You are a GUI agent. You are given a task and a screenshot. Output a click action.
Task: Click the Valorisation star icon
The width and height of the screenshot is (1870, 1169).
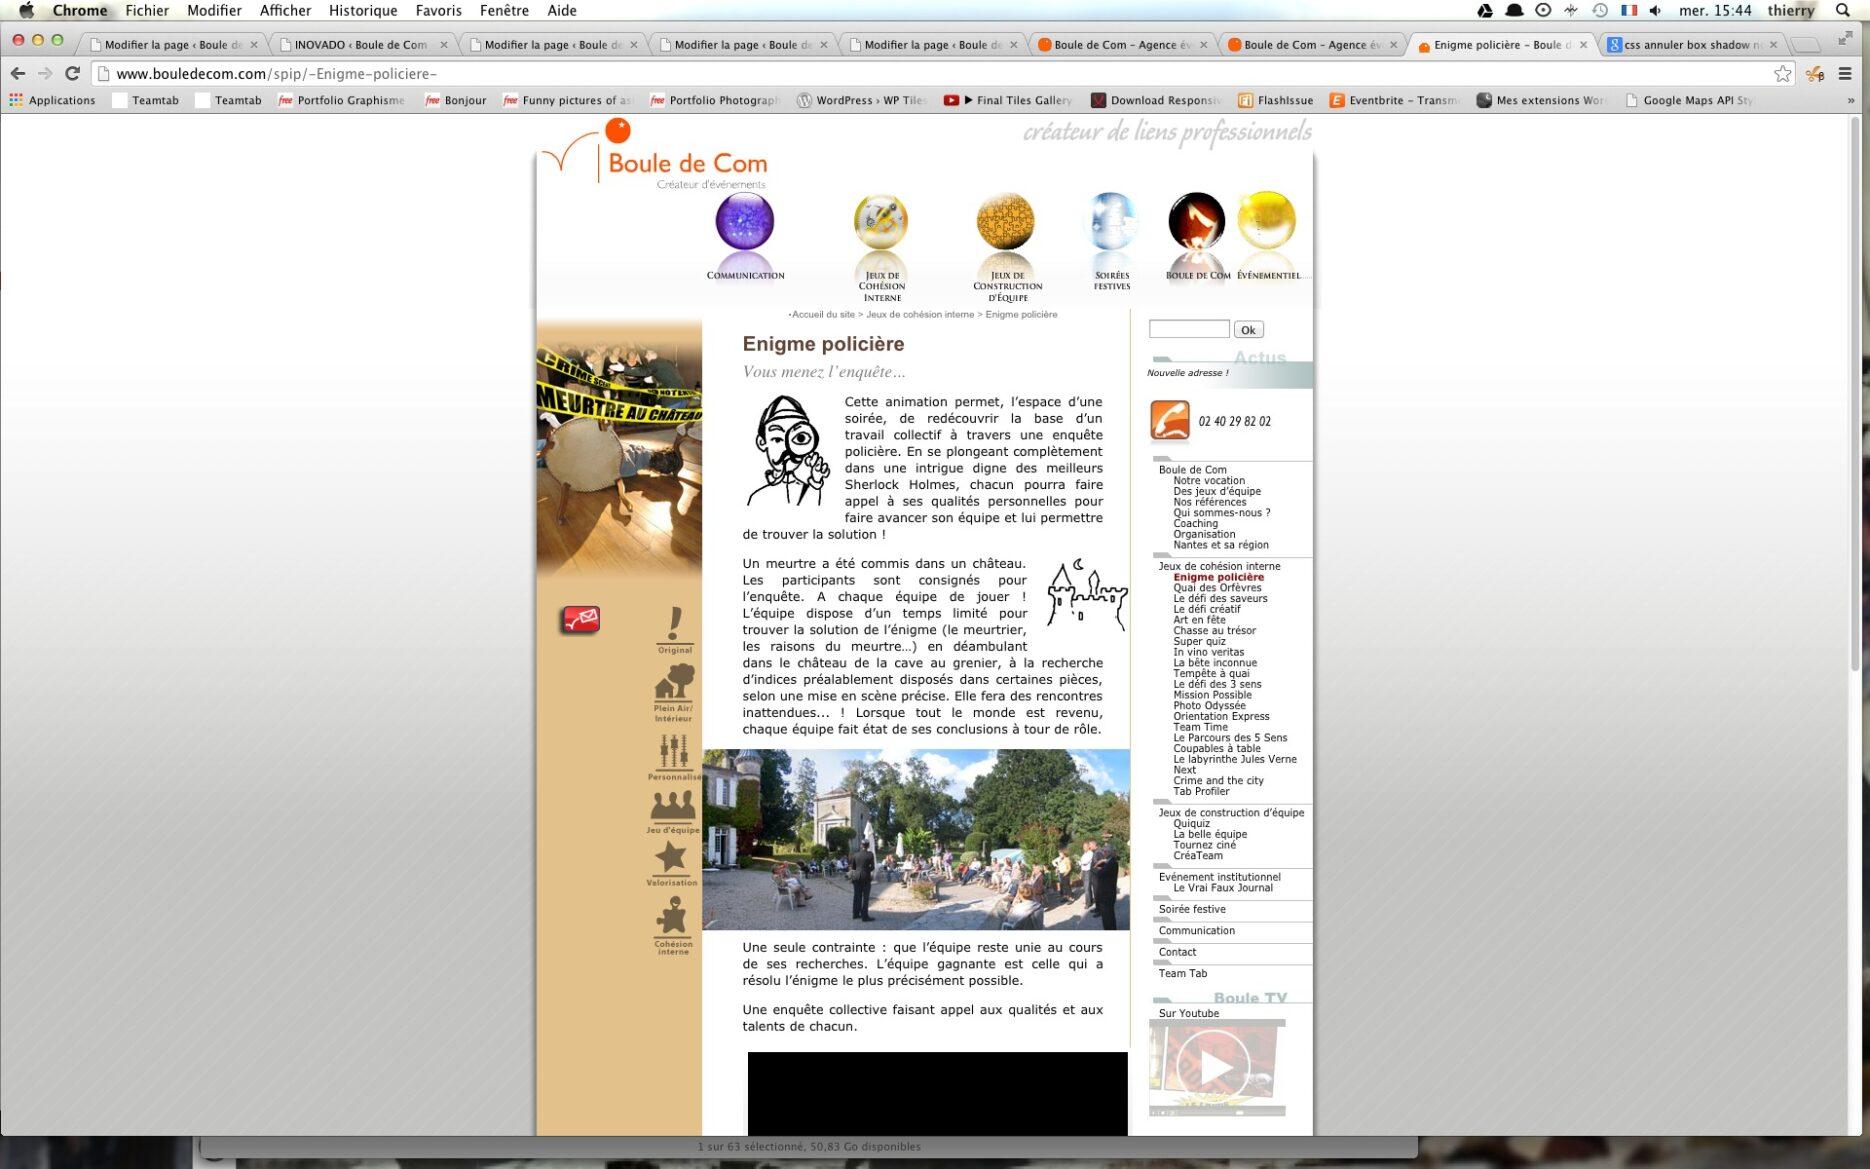pyautogui.click(x=671, y=861)
